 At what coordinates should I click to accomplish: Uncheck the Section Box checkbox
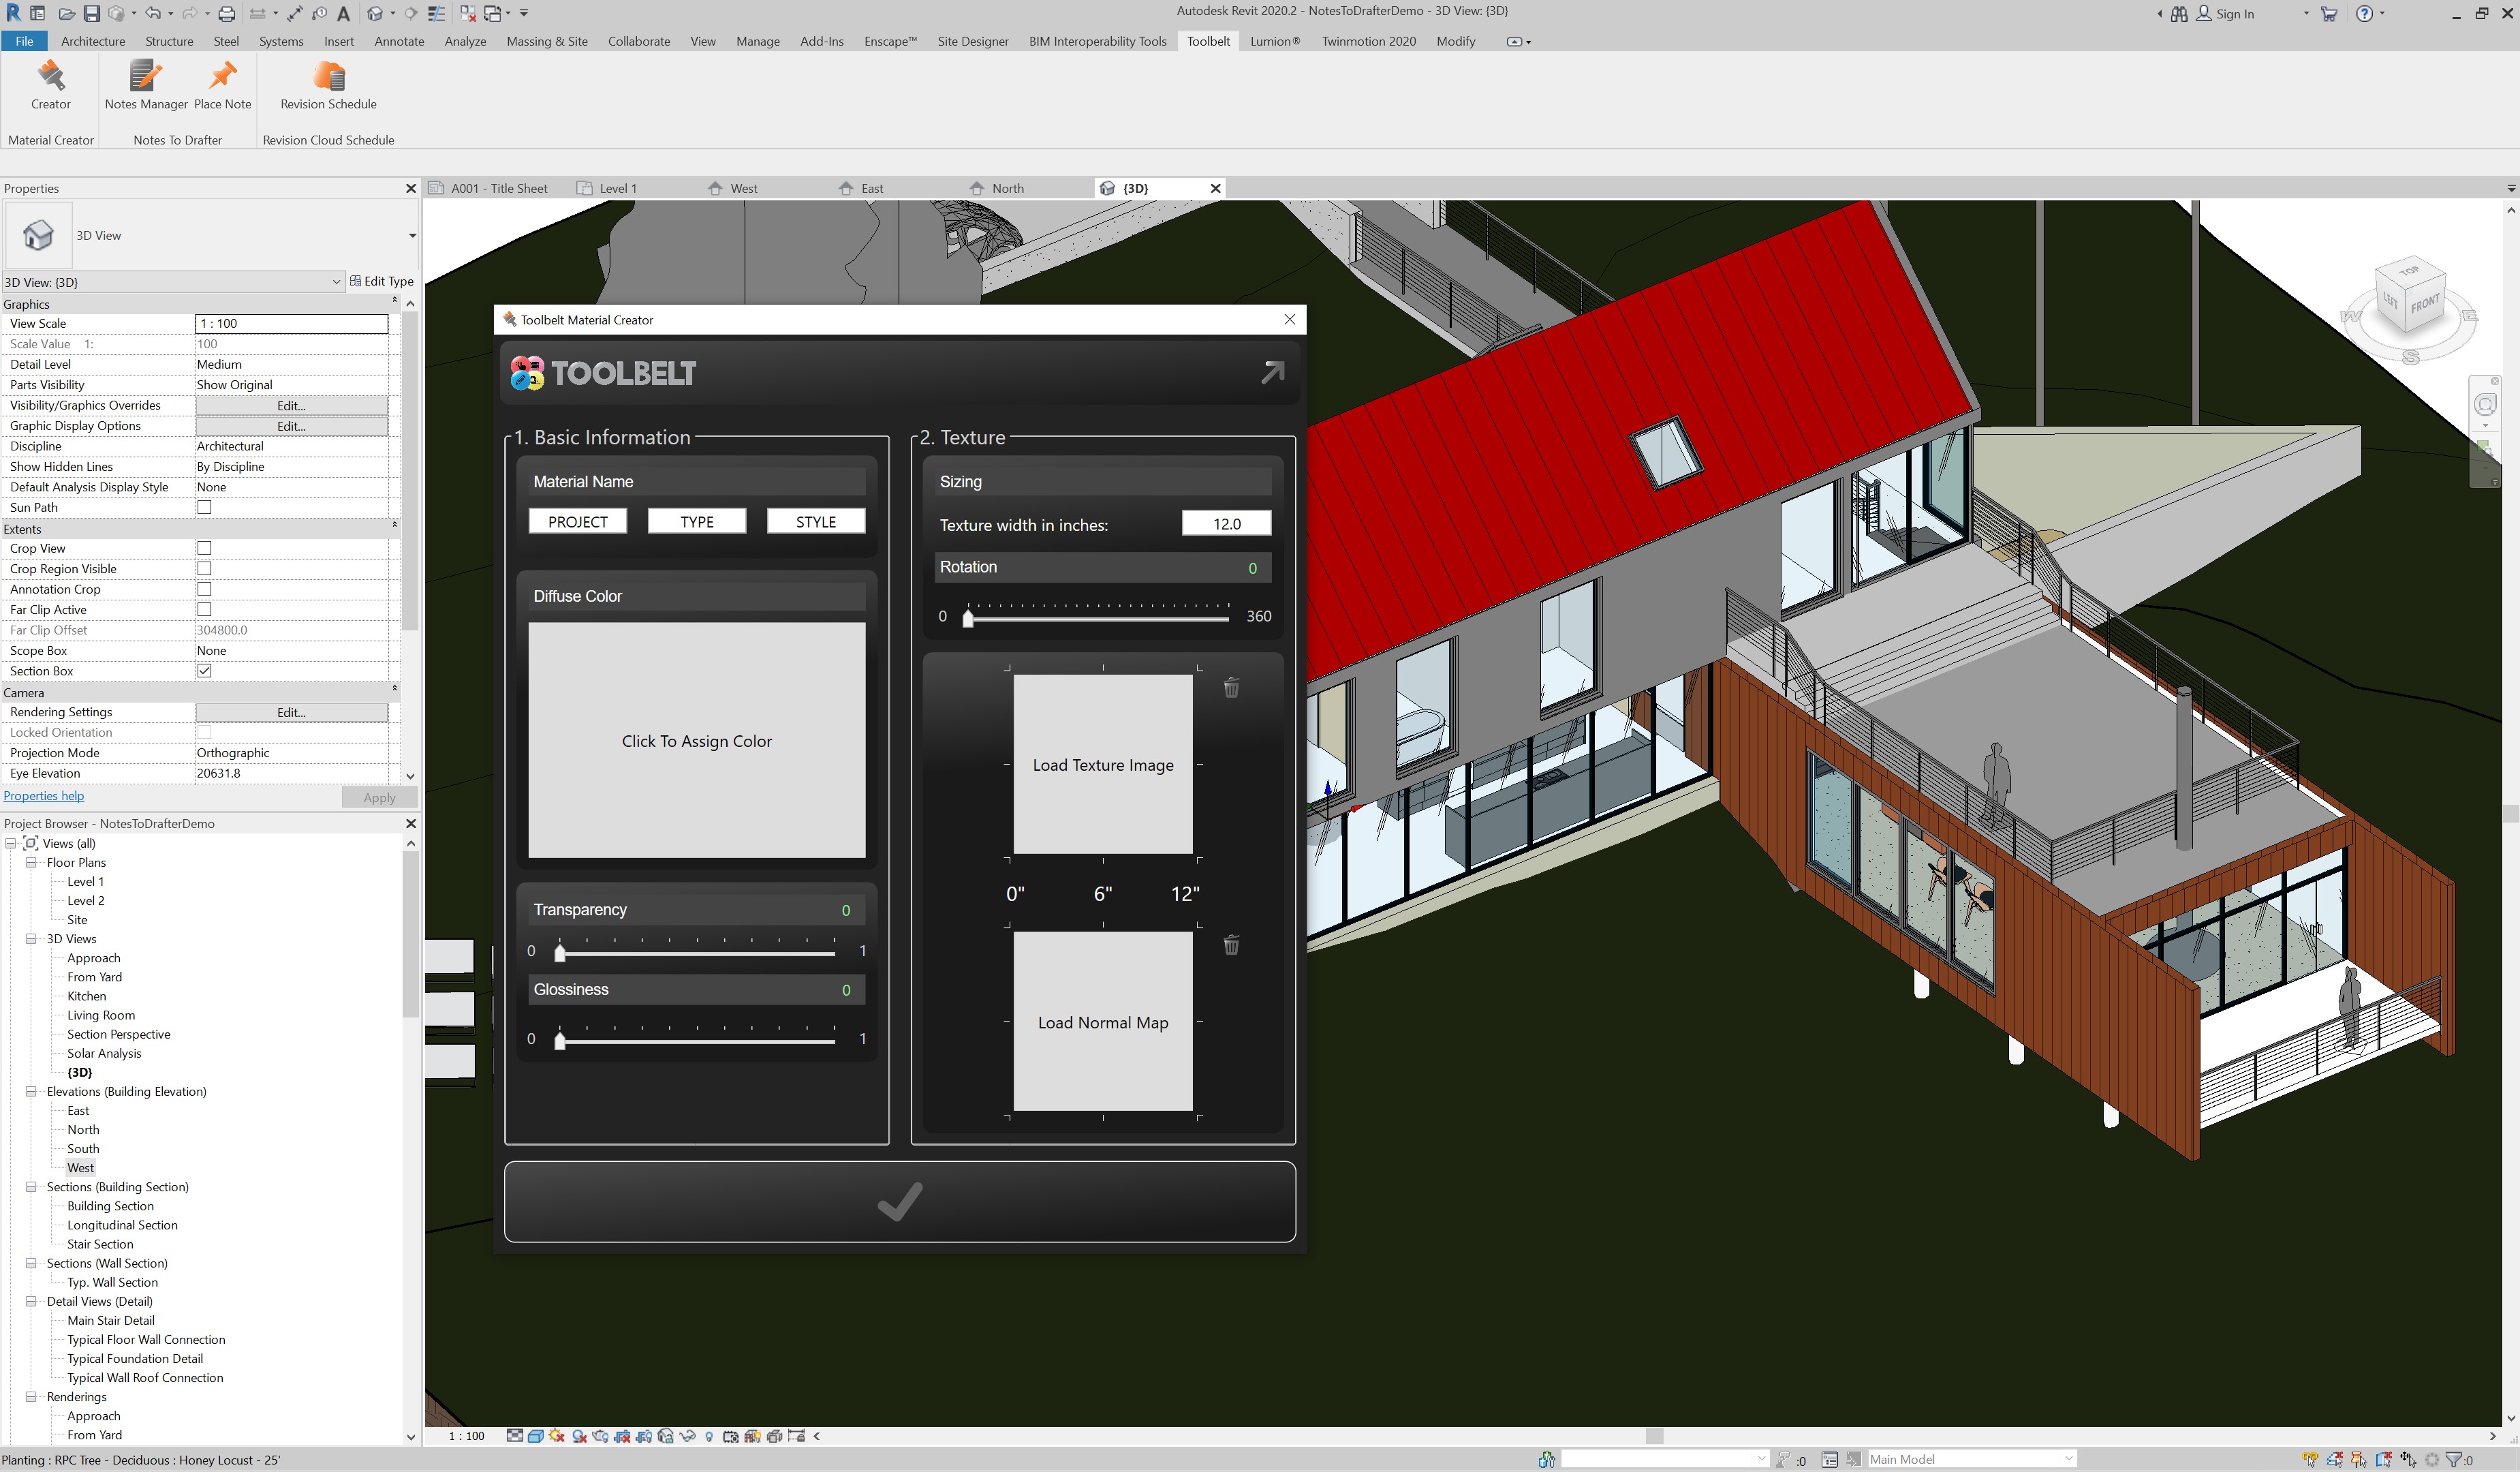[204, 671]
